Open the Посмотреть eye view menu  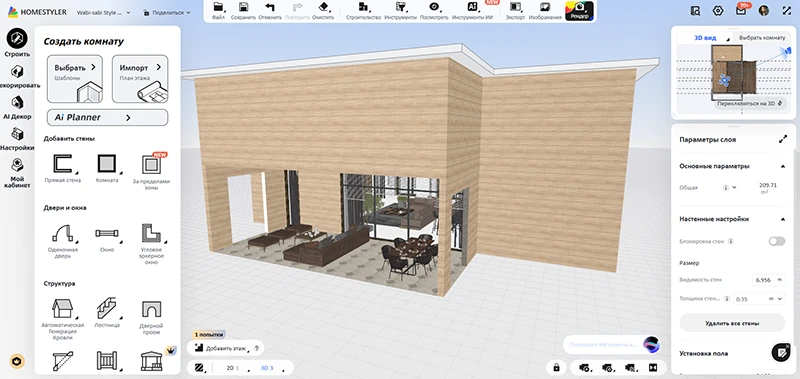434,7
